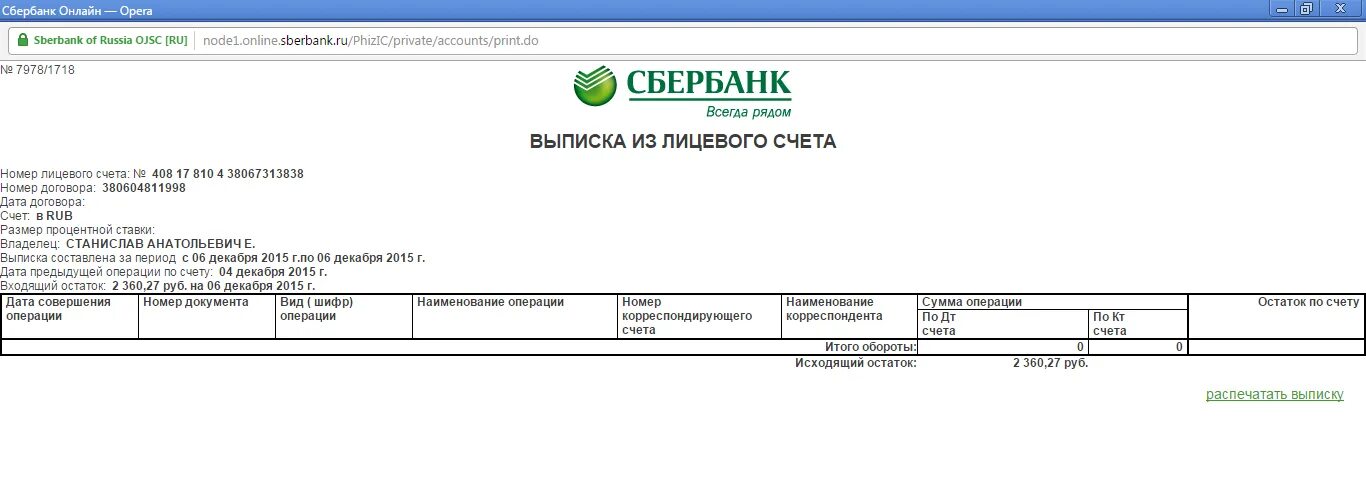Click the statement number '№ 7978/1718'
The image size is (1366, 503).
(38, 70)
